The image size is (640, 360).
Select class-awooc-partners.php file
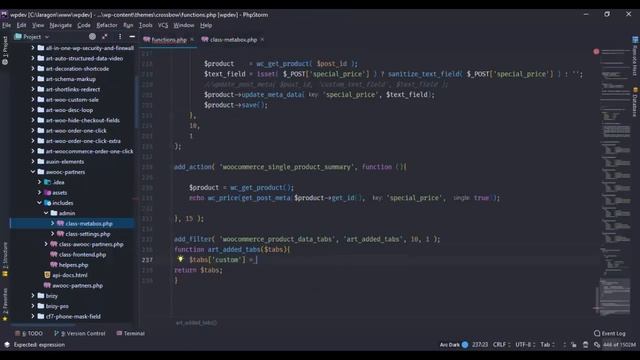[x=91, y=244]
